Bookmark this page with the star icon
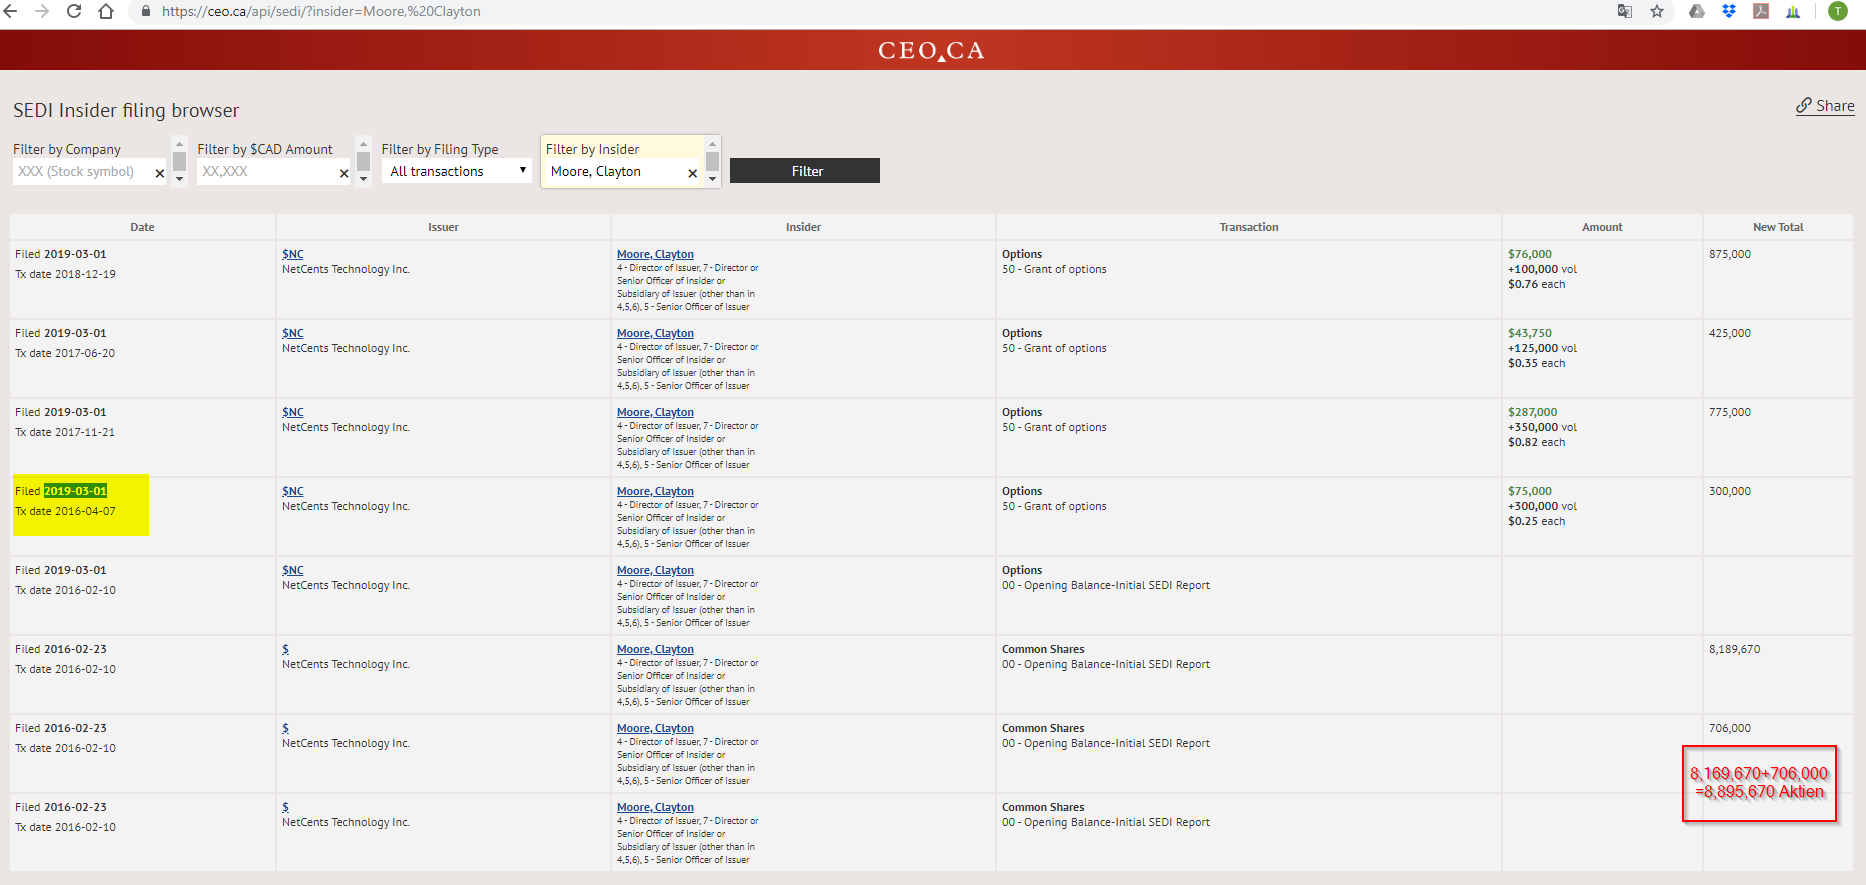The image size is (1866, 885). point(1657,11)
